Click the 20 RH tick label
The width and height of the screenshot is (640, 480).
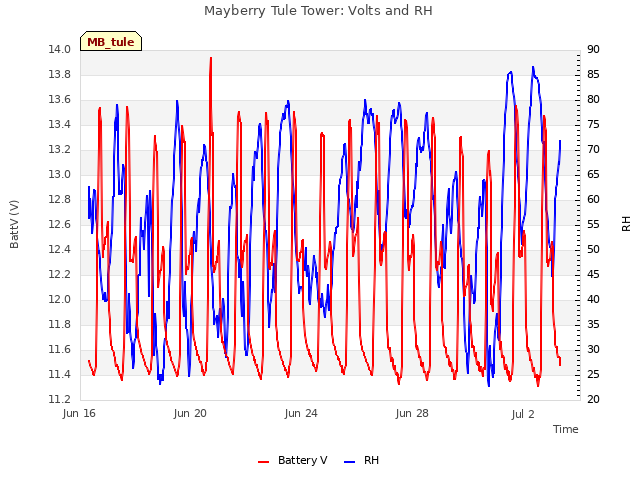pos(593,400)
